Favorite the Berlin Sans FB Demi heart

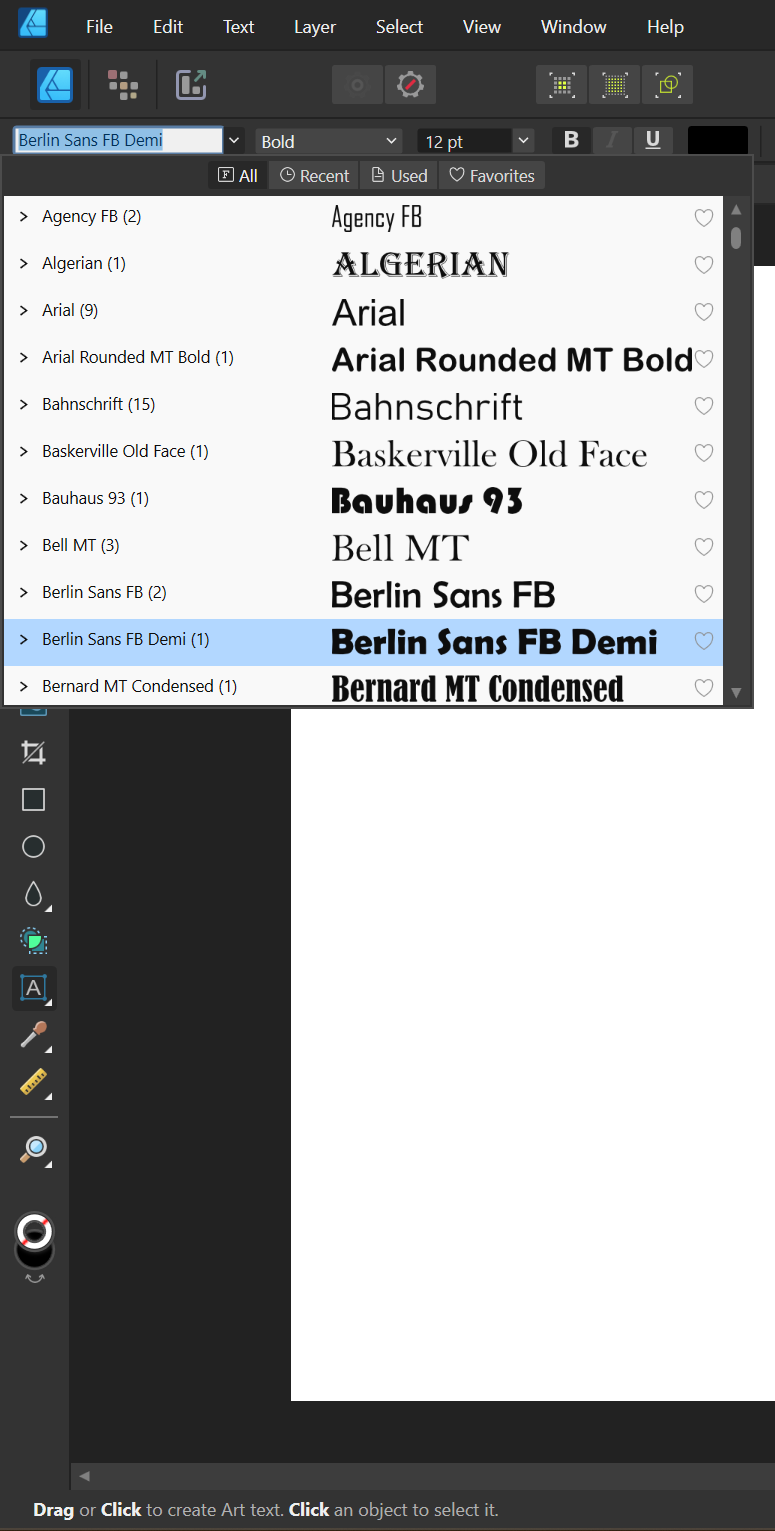[x=704, y=641]
